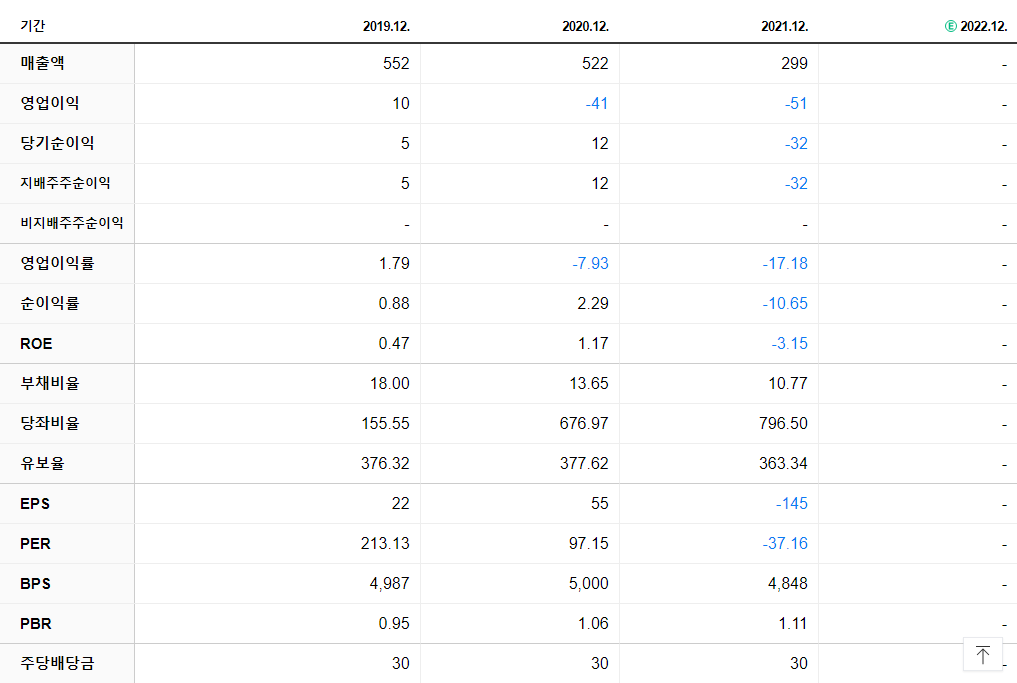Click the 0.47 ROE value

tap(394, 344)
